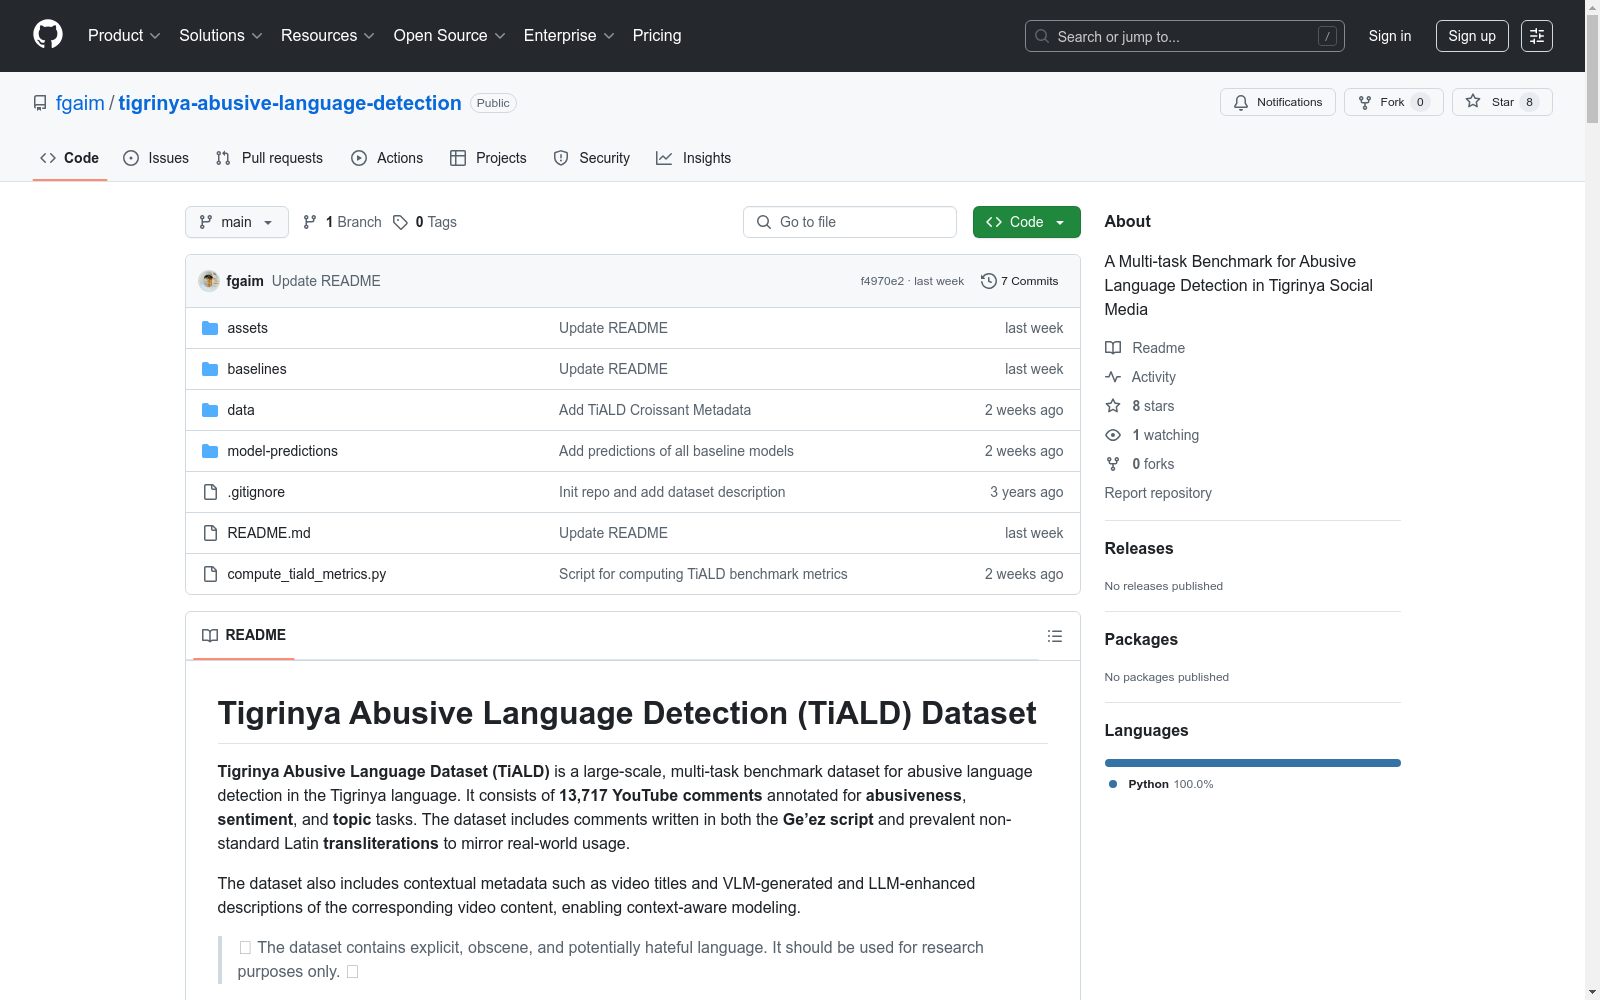Click the Notifications bell icon

tap(1241, 102)
